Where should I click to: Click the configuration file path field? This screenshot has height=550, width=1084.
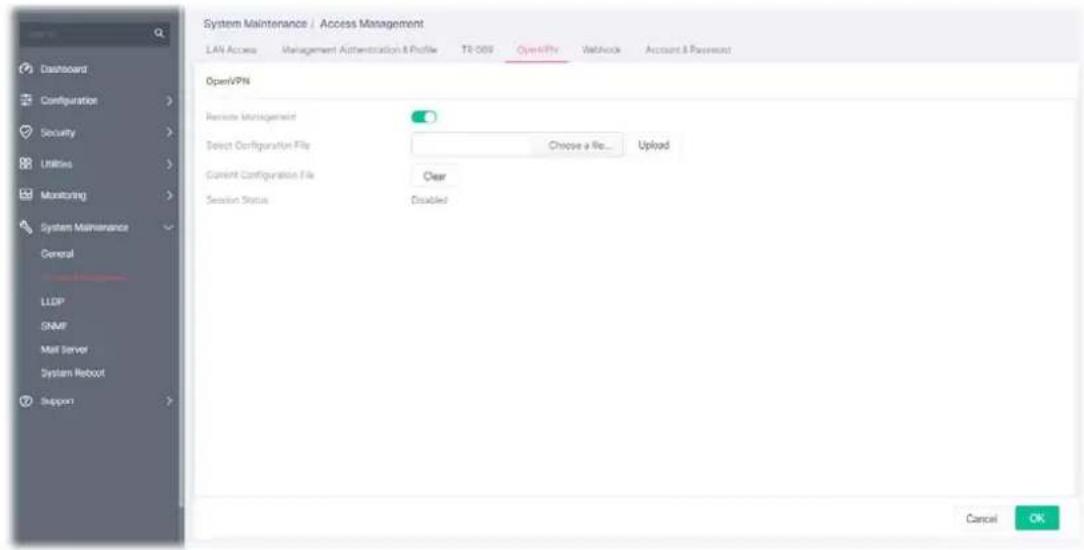point(472,145)
